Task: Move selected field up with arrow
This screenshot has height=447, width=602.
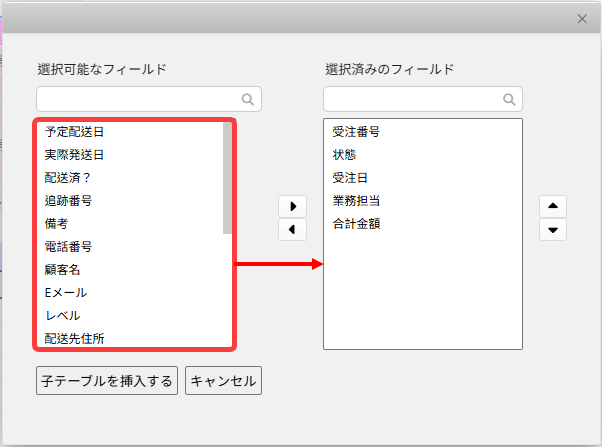Action: tap(553, 205)
